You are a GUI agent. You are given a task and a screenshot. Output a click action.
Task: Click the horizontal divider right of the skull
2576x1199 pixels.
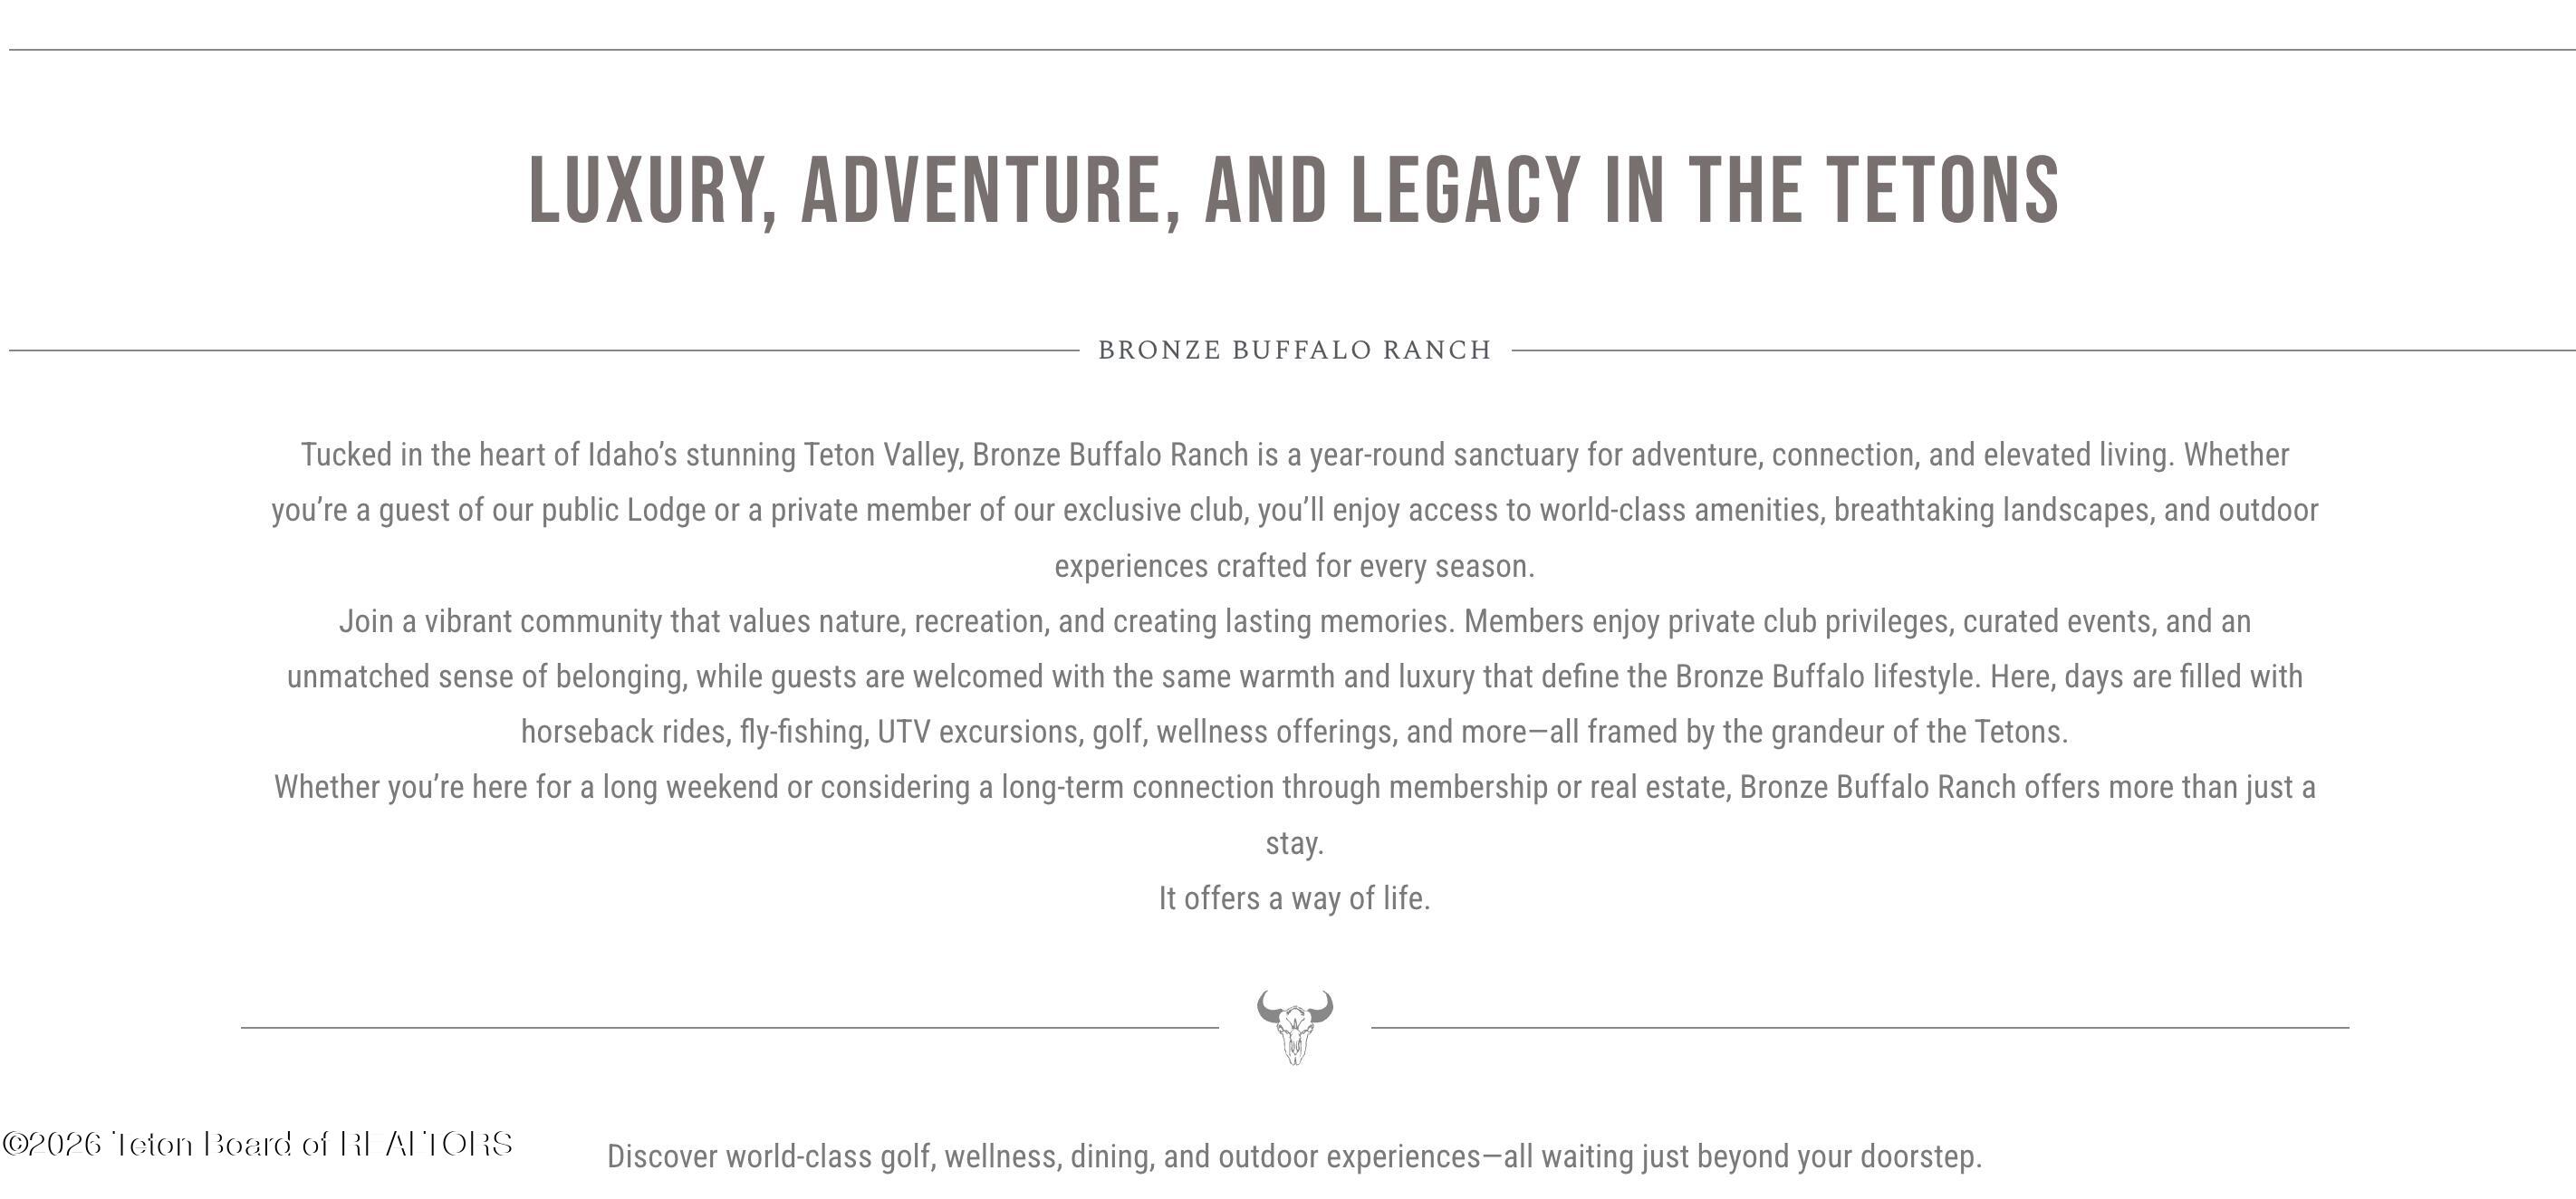(x=1860, y=1027)
